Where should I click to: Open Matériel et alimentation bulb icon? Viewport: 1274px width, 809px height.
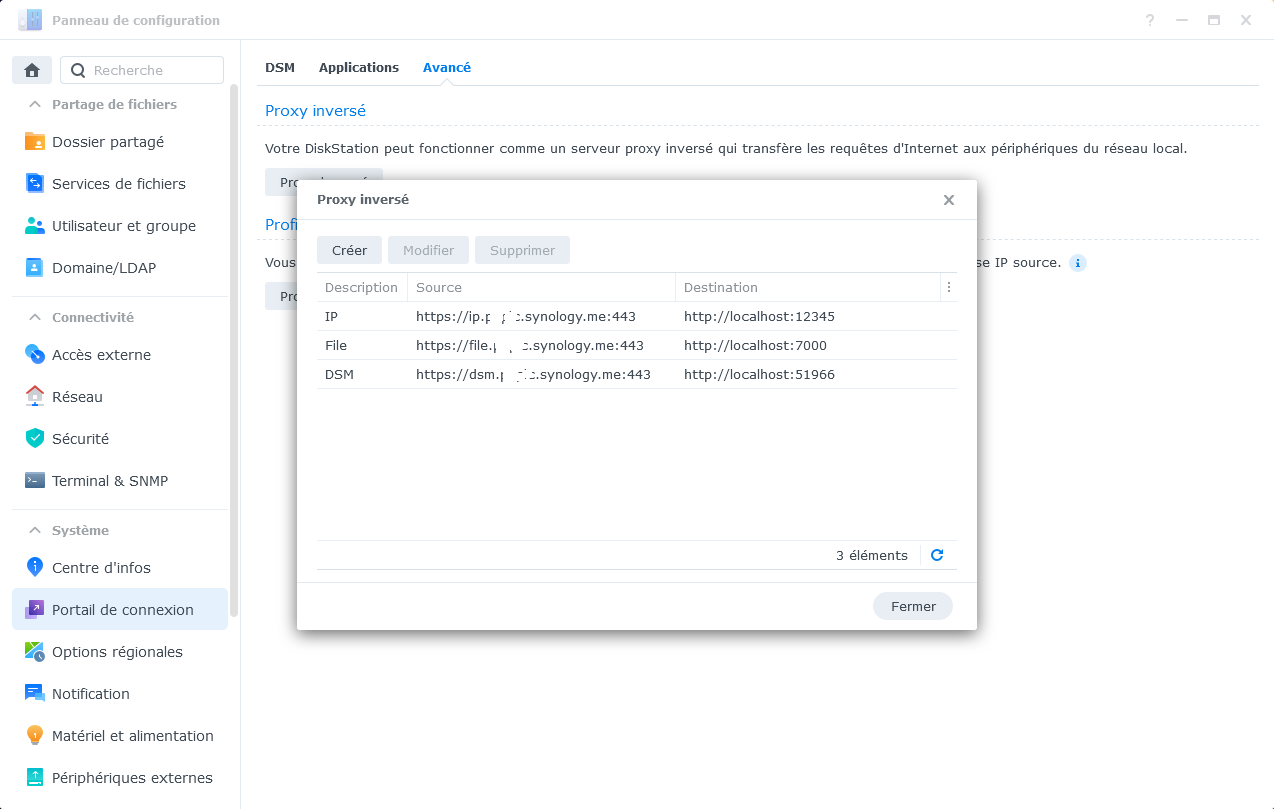click(35, 736)
